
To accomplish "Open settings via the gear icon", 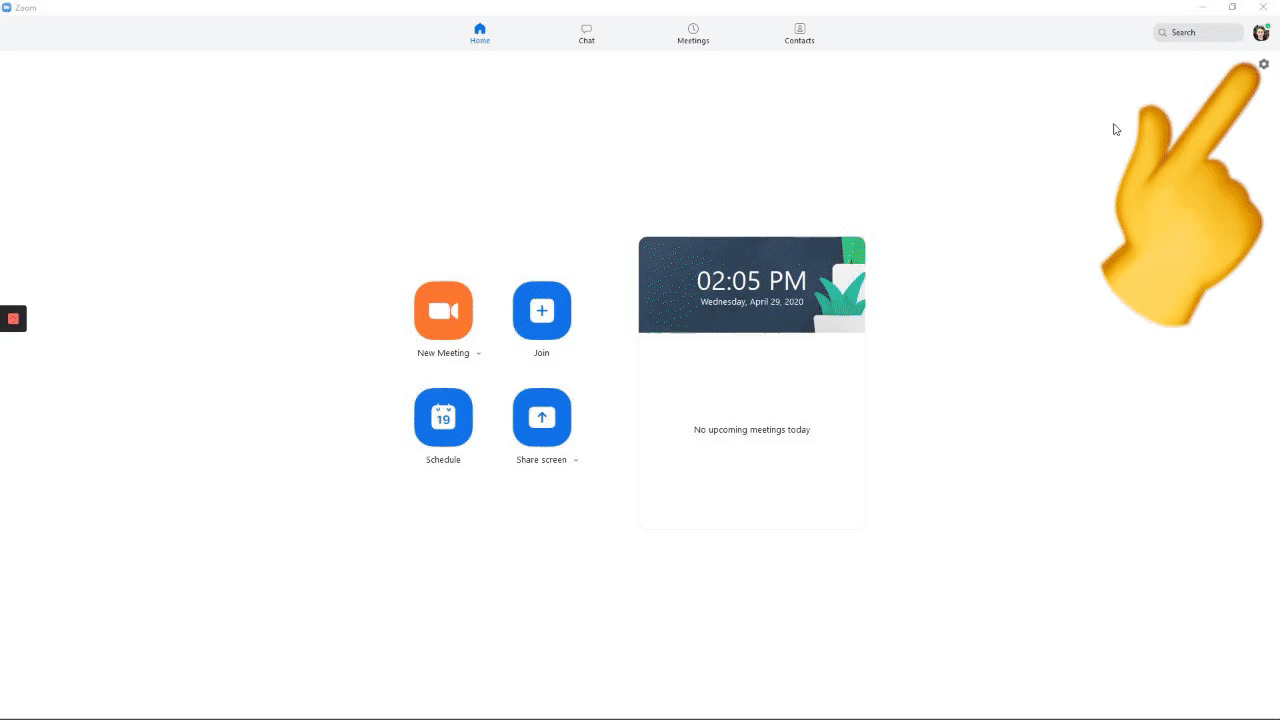I will 1264,64.
